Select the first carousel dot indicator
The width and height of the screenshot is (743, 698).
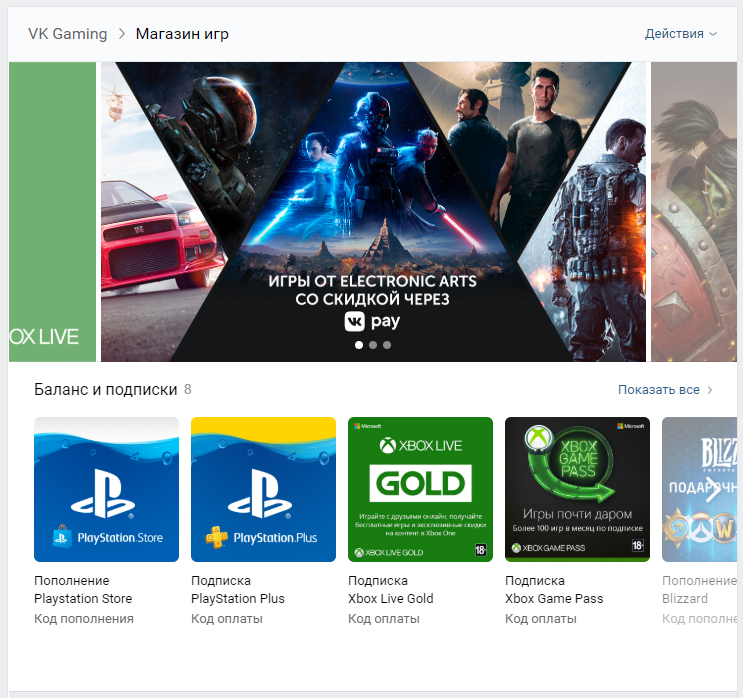click(359, 345)
